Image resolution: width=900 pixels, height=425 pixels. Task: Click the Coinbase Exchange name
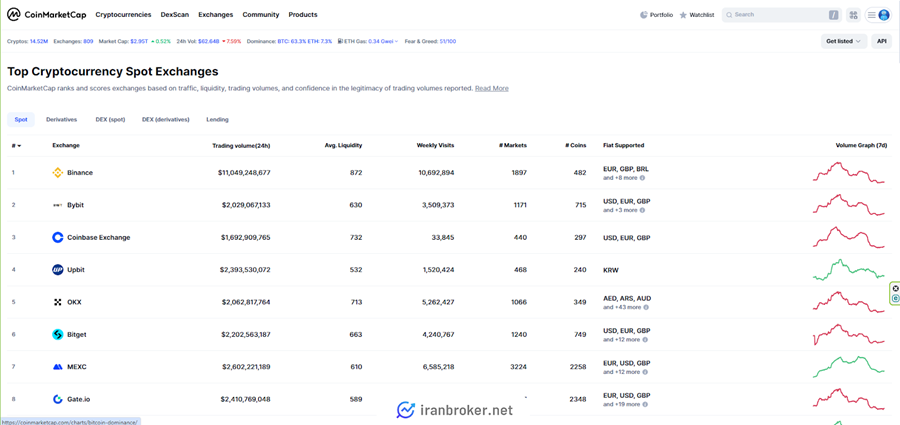click(99, 237)
